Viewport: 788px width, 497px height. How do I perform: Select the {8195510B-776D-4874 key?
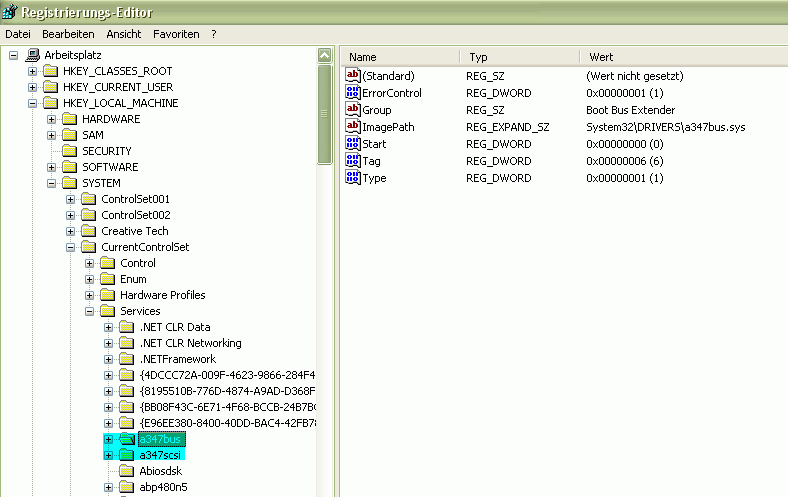click(227, 391)
